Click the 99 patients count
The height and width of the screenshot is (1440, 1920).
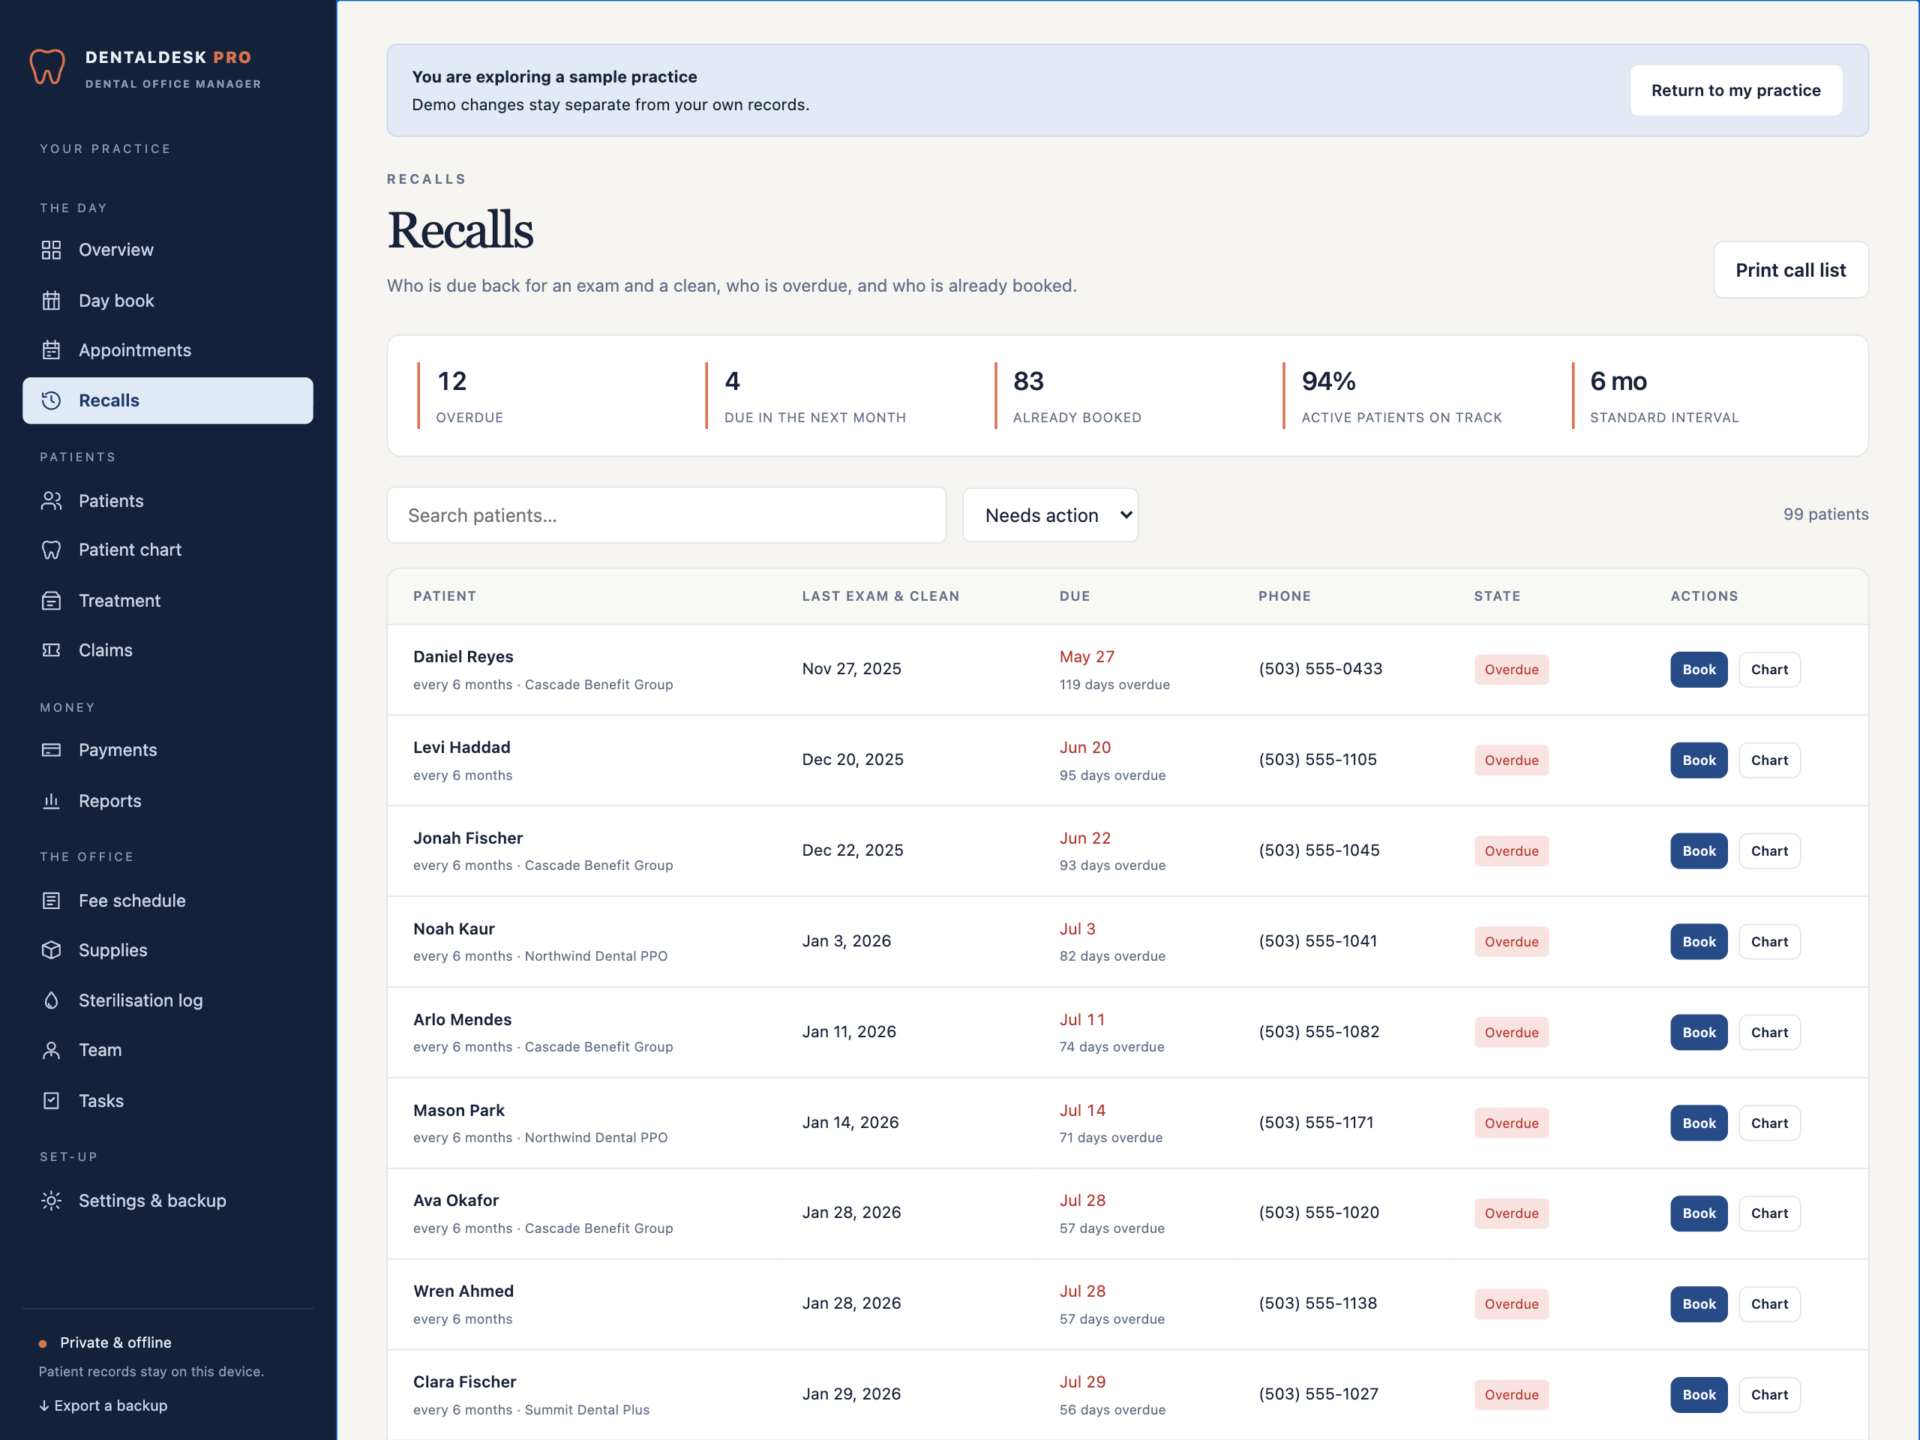1825,514
